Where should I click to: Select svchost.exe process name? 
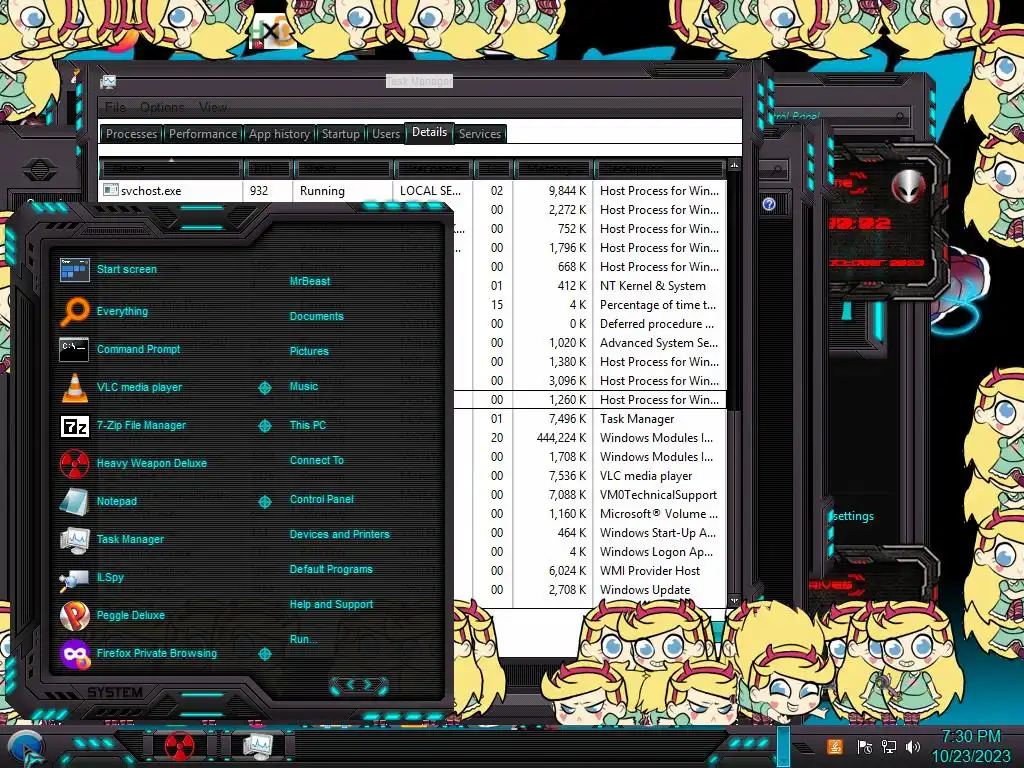151,191
